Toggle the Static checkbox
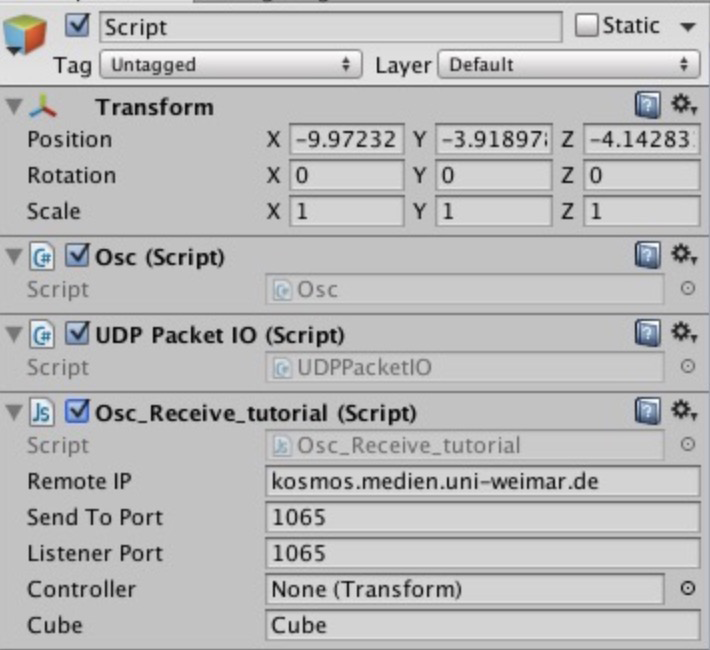This screenshot has width=710, height=650. coord(587,25)
